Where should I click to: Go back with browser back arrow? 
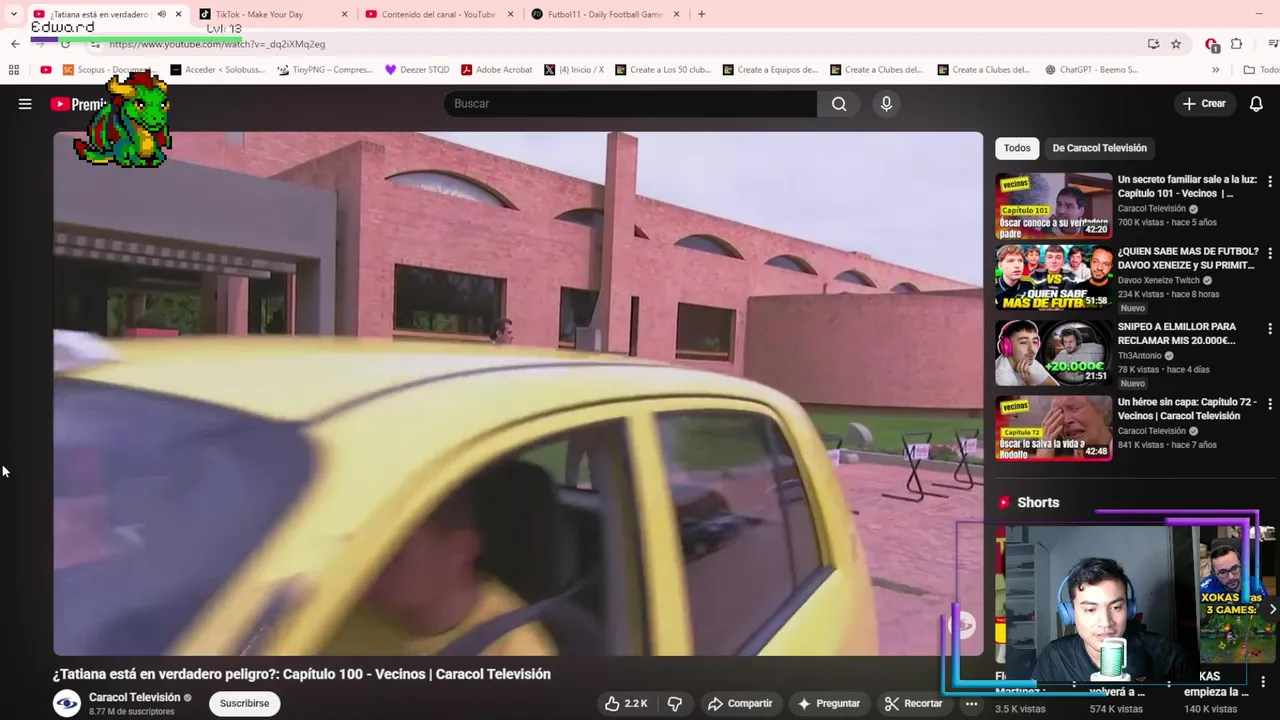[x=15, y=44]
